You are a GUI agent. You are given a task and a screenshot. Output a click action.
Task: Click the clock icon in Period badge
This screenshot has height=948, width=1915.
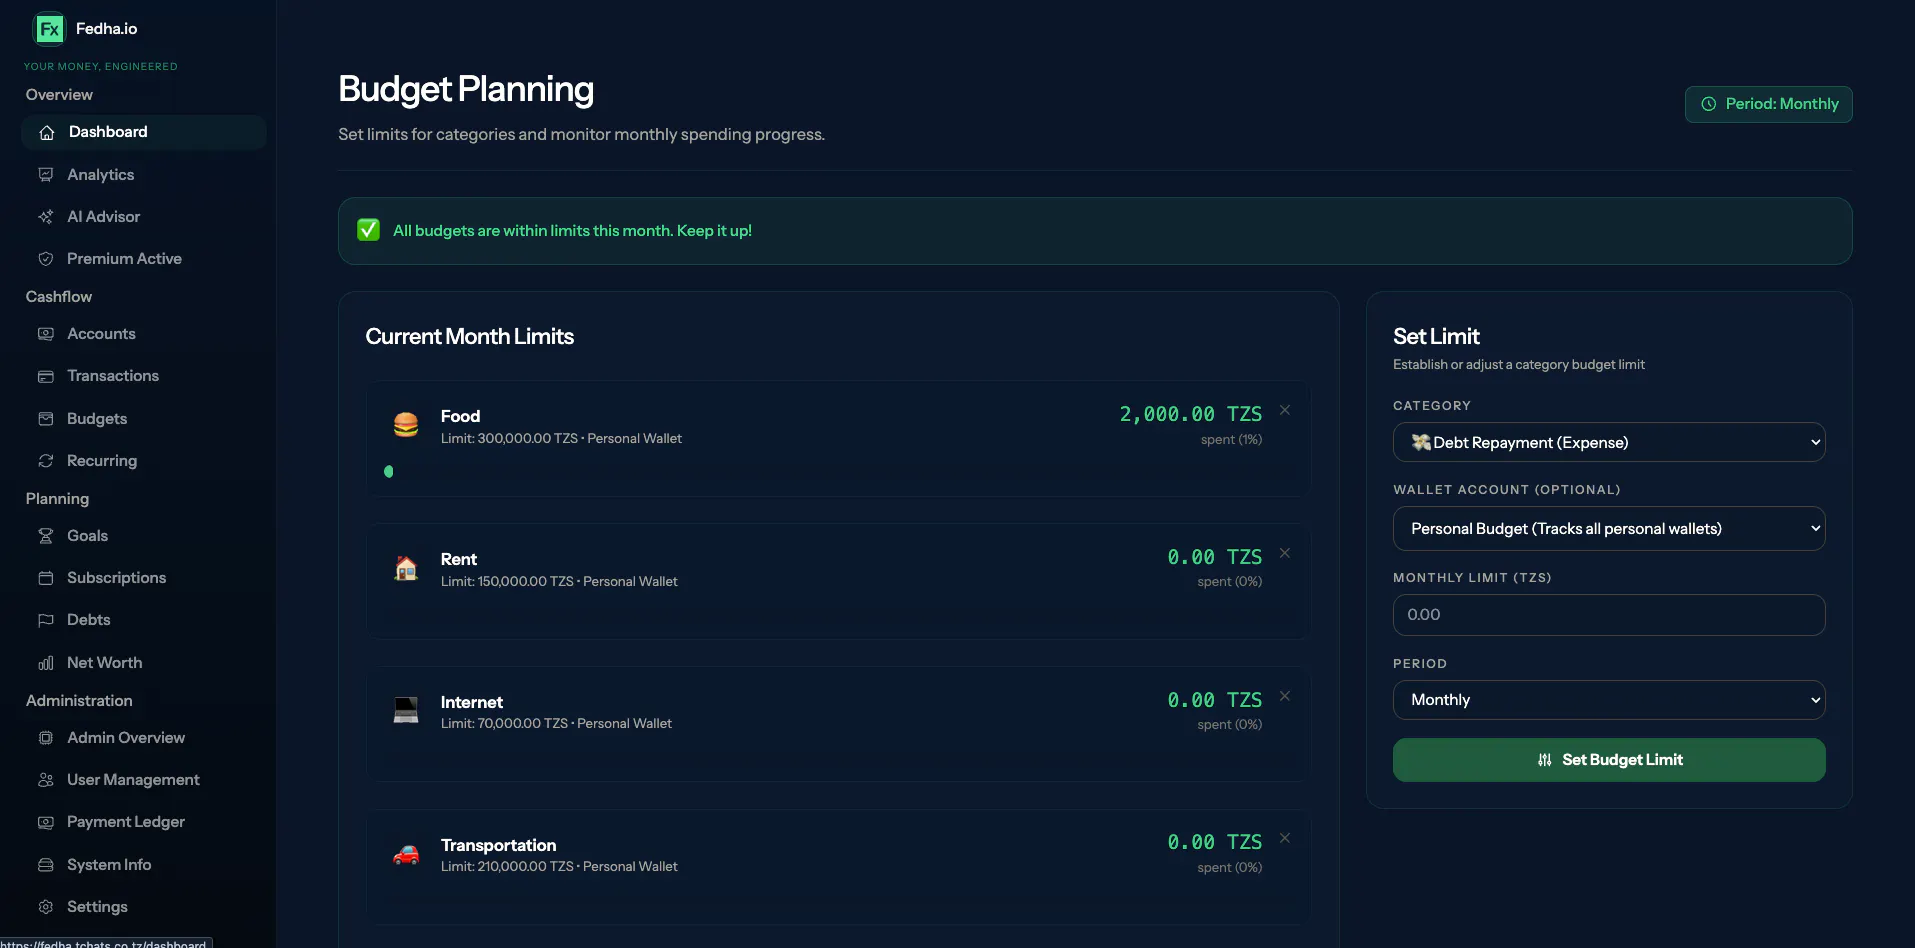click(x=1709, y=104)
